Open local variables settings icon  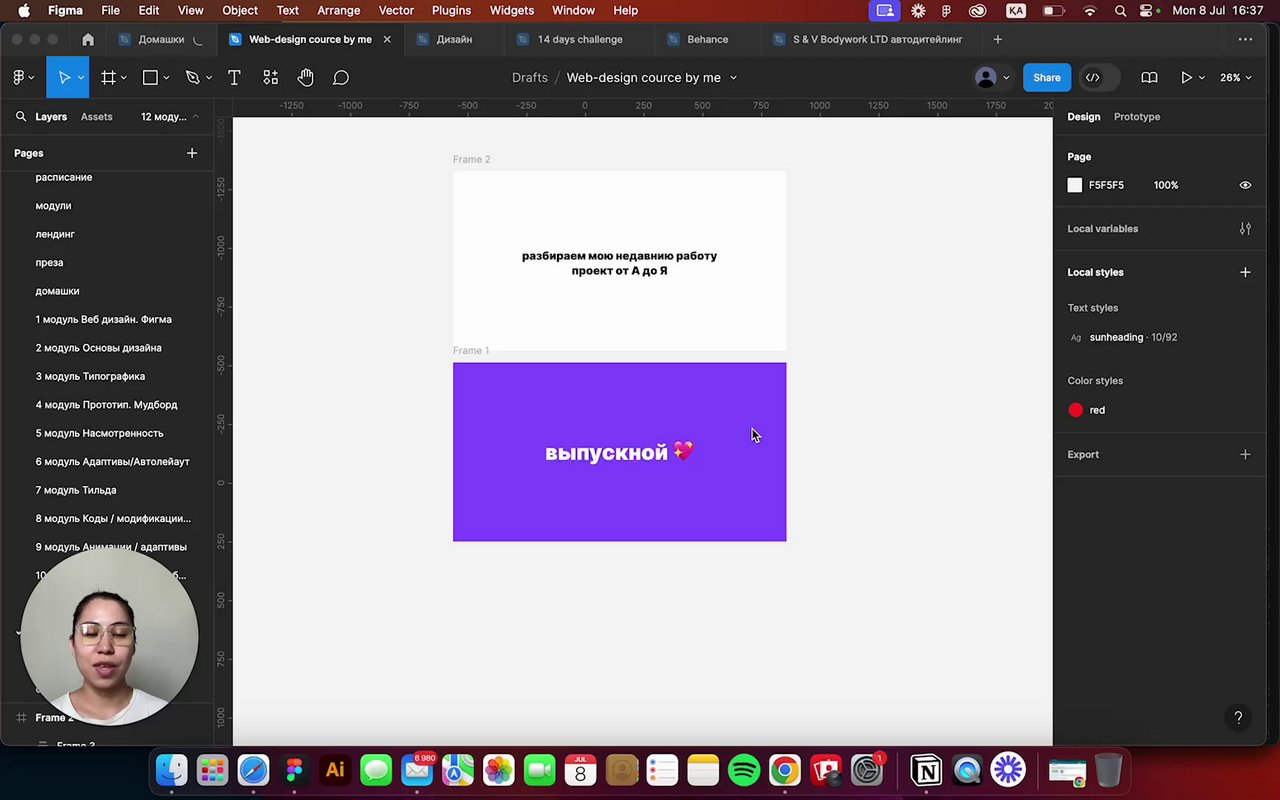tap(1245, 228)
